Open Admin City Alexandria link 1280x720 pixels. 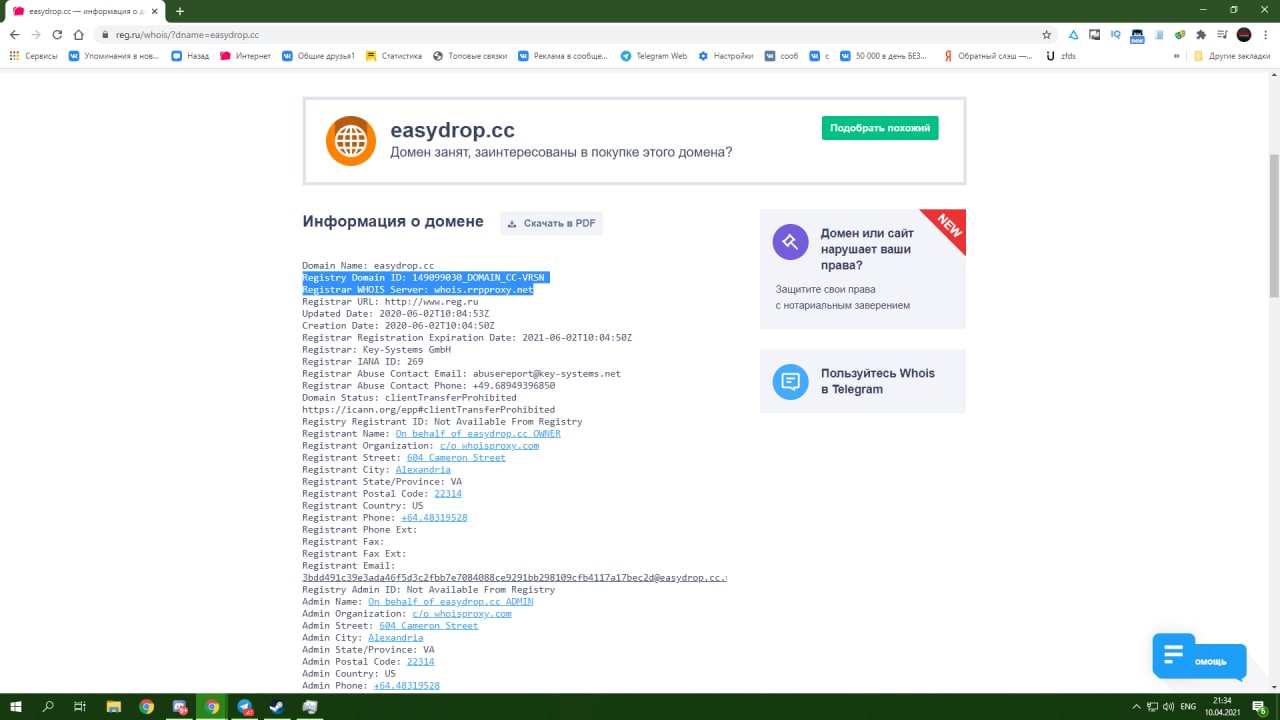(x=395, y=638)
